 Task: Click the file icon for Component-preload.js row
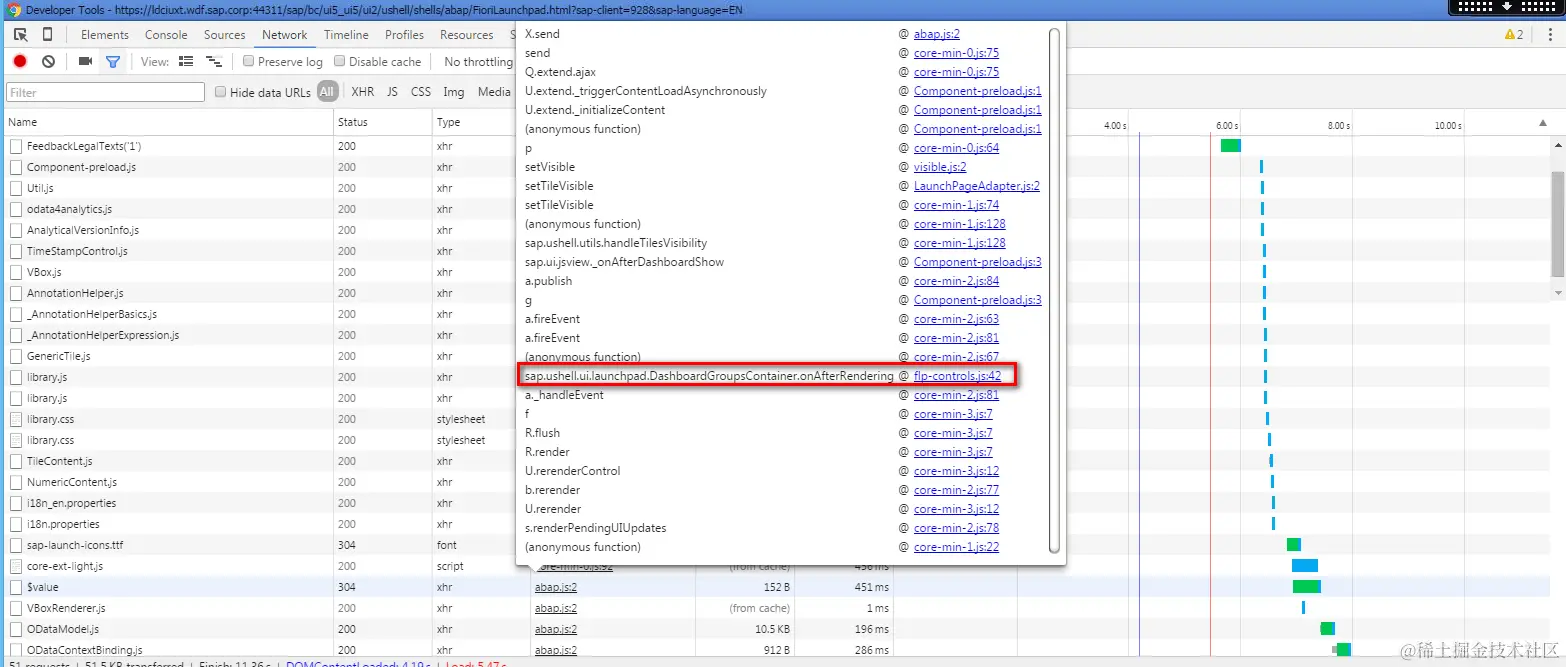(x=16, y=167)
